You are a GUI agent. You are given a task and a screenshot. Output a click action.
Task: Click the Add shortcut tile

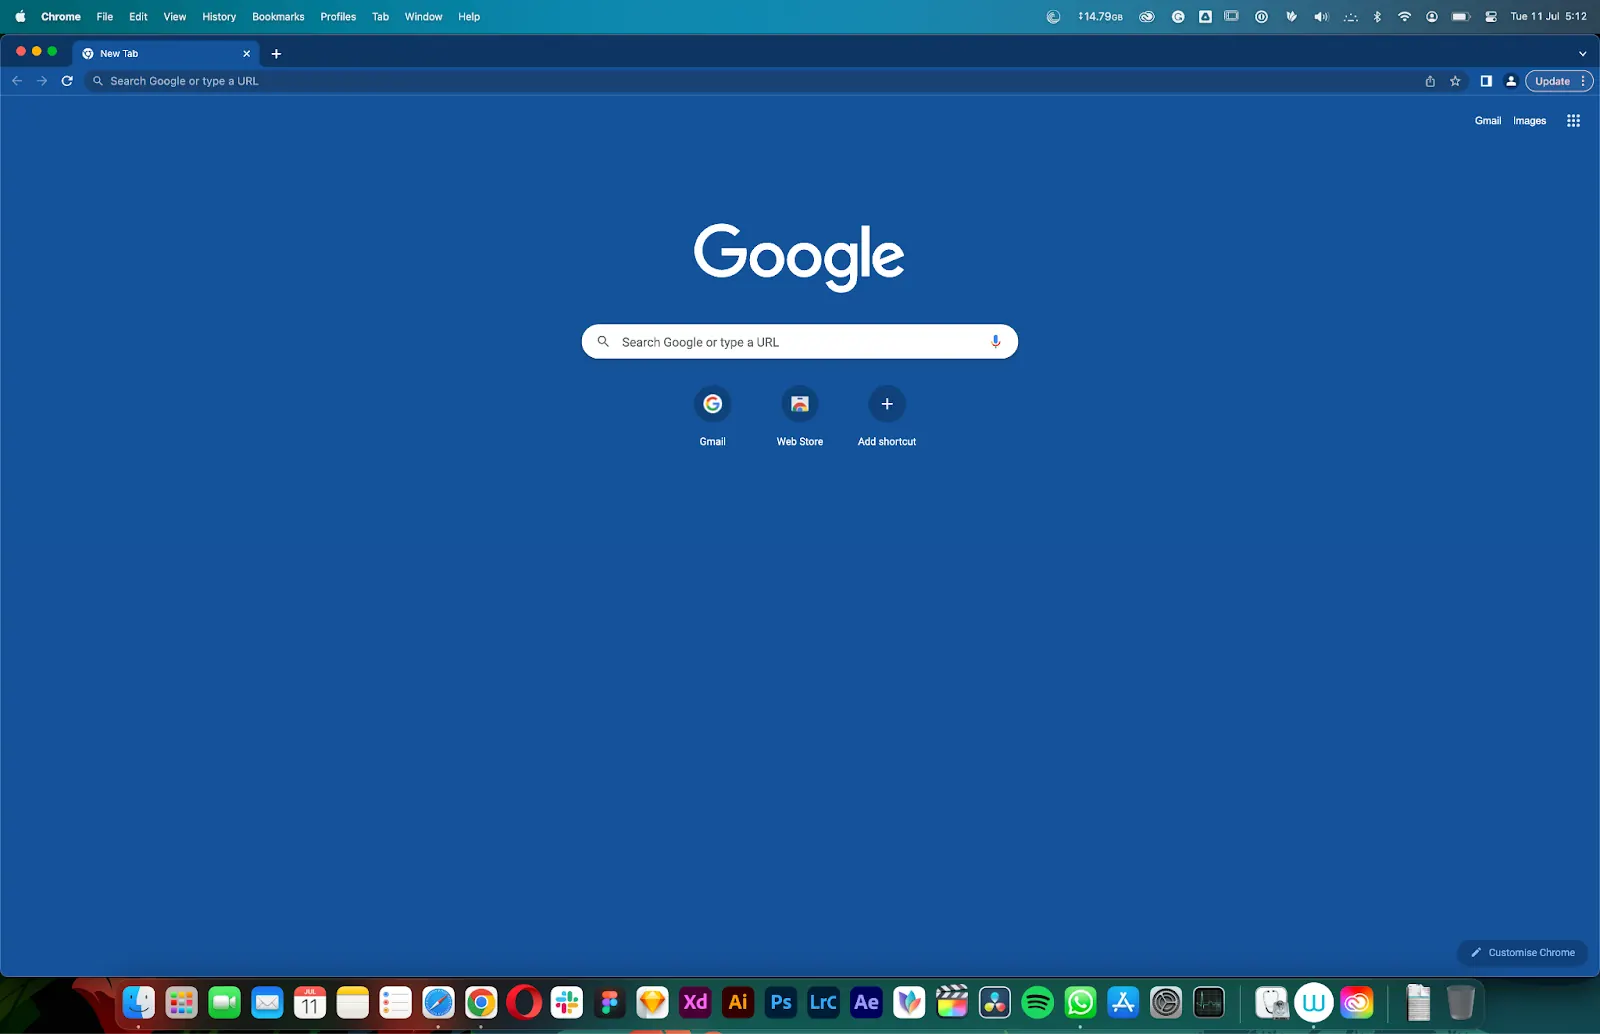pyautogui.click(x=887, y=416)
